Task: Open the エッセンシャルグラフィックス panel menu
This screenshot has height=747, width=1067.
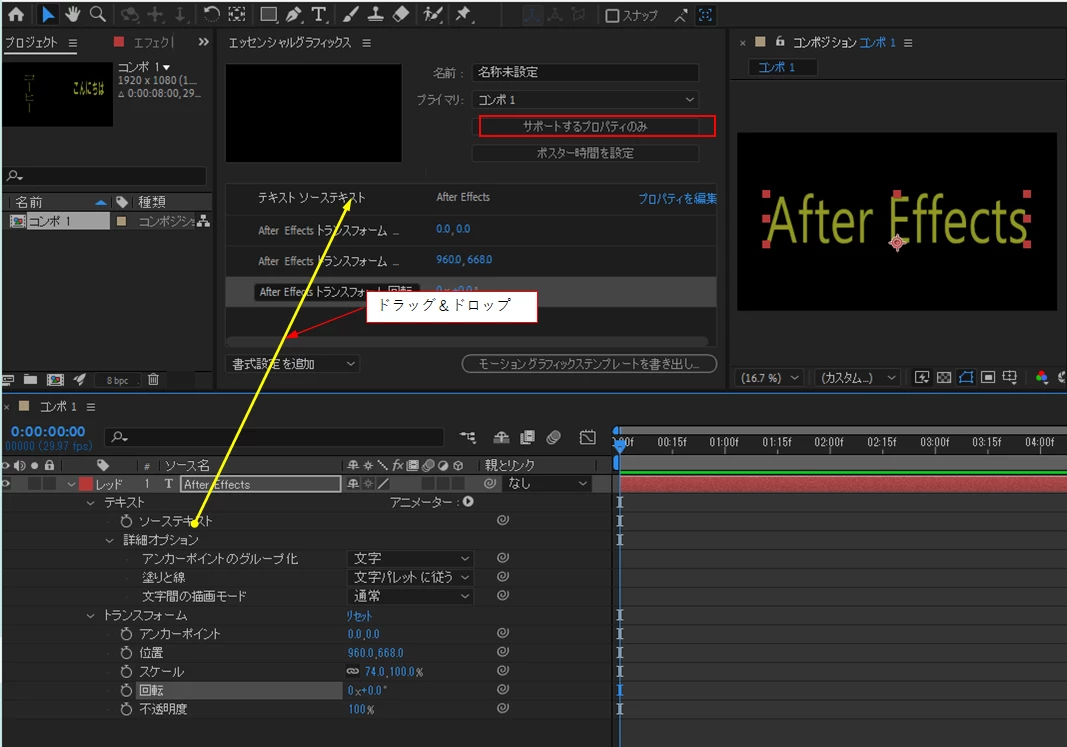Action: [x=367, y=43]
